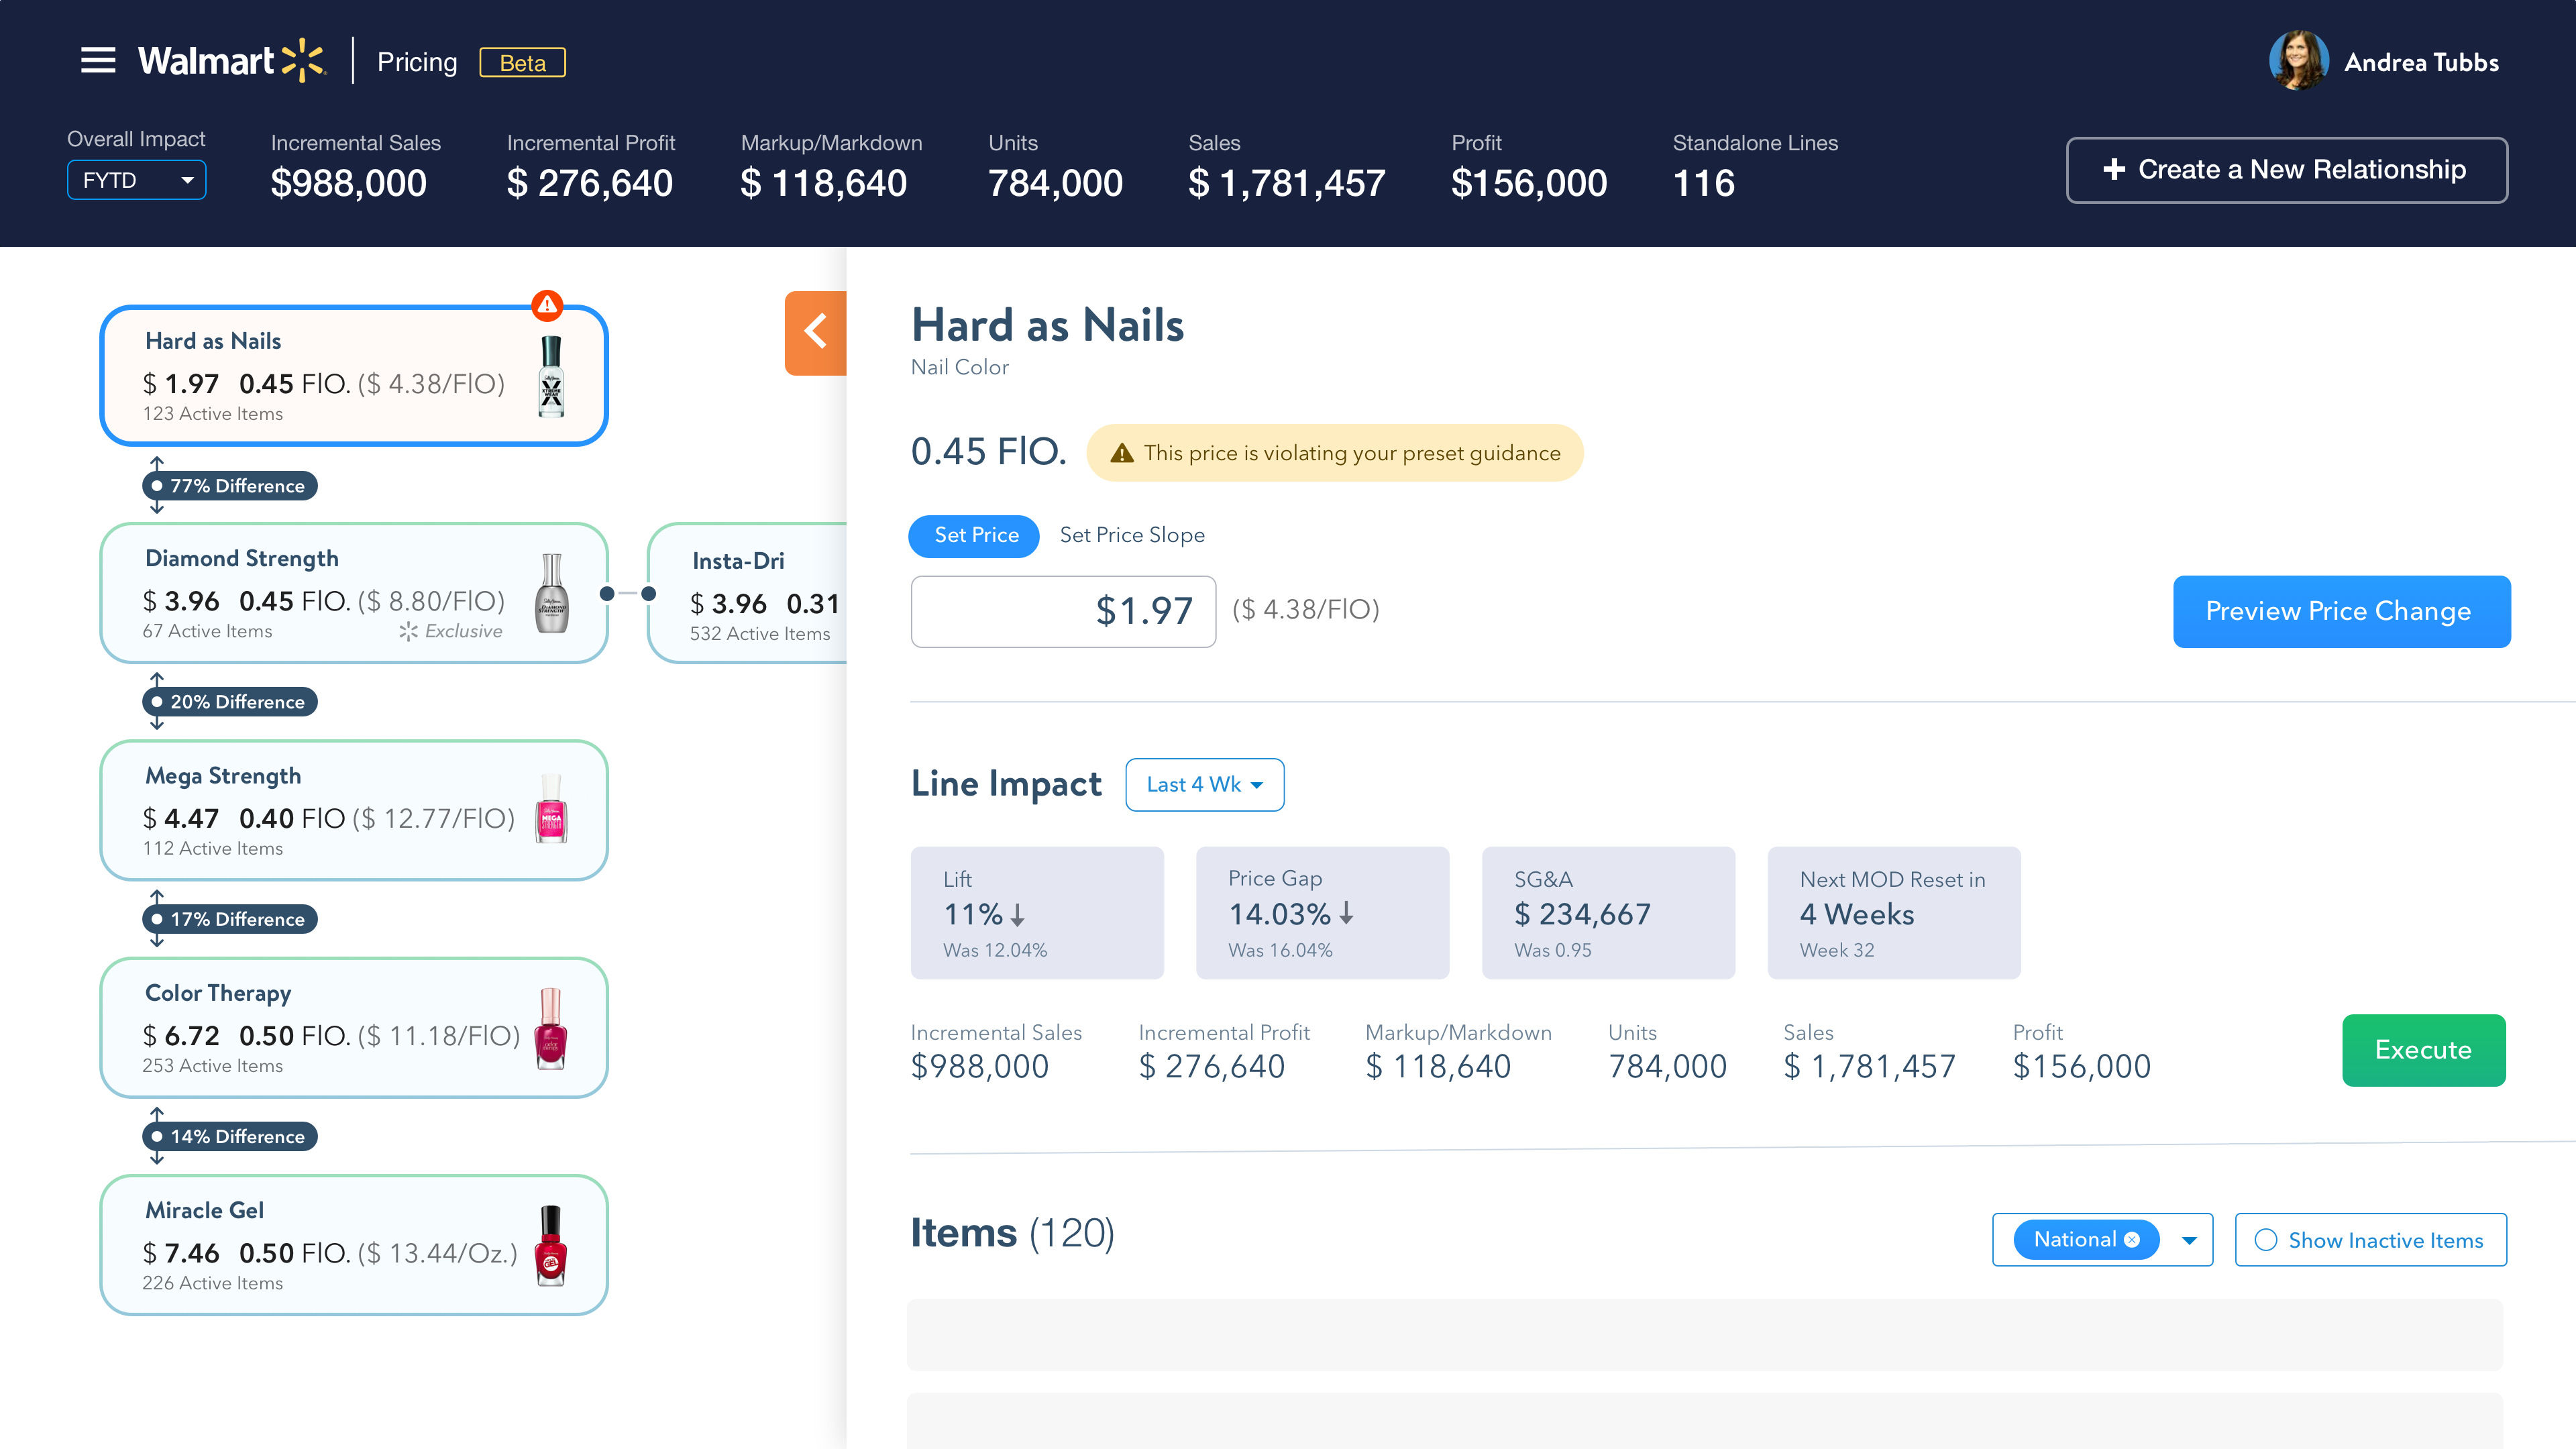The width and height of the screenshot is (2576, 1449).
Task: Click the Nail Color subtitle
Action: point(959,367)
